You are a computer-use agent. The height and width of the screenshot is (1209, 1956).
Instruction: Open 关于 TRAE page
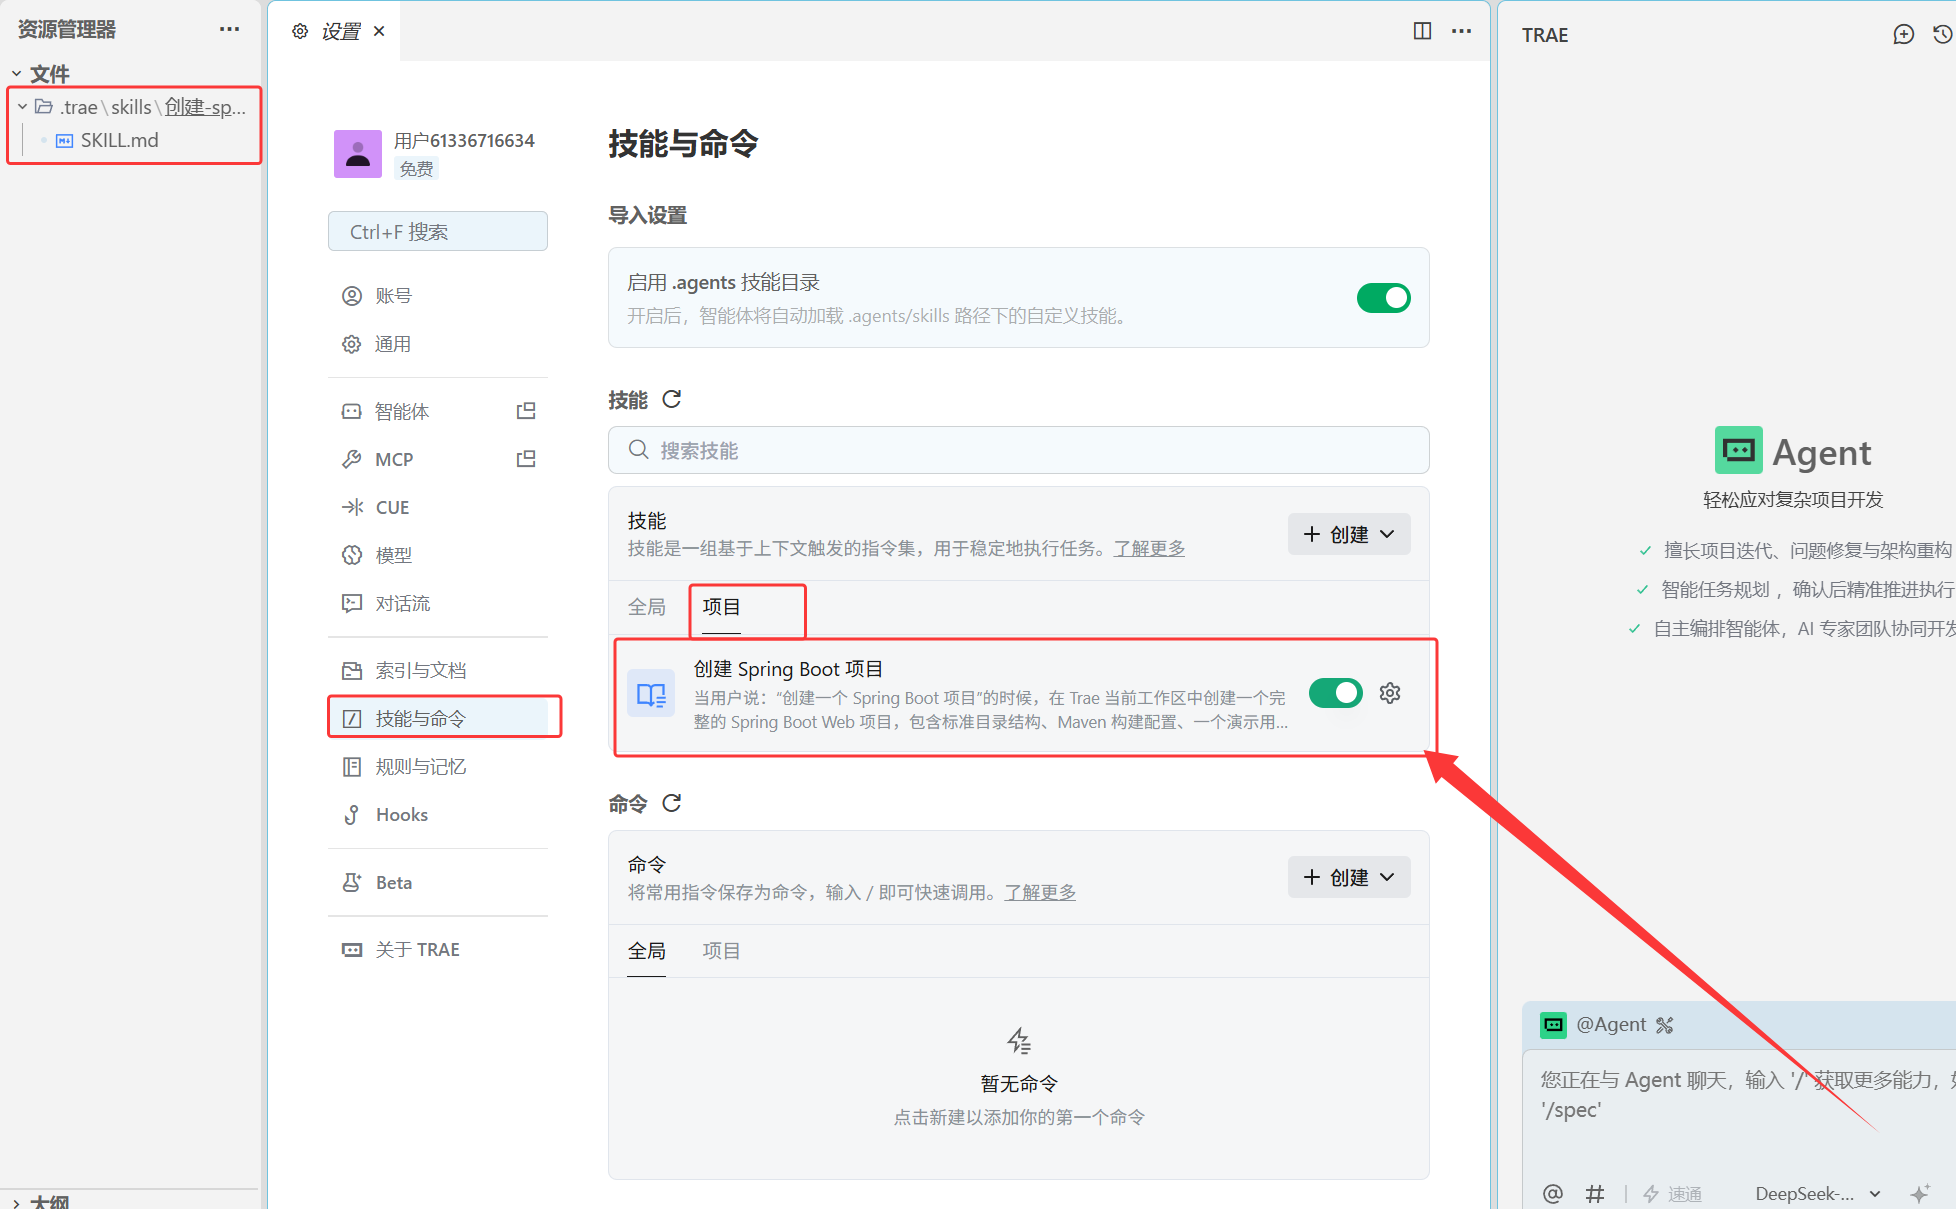click(x=437, y=950)
